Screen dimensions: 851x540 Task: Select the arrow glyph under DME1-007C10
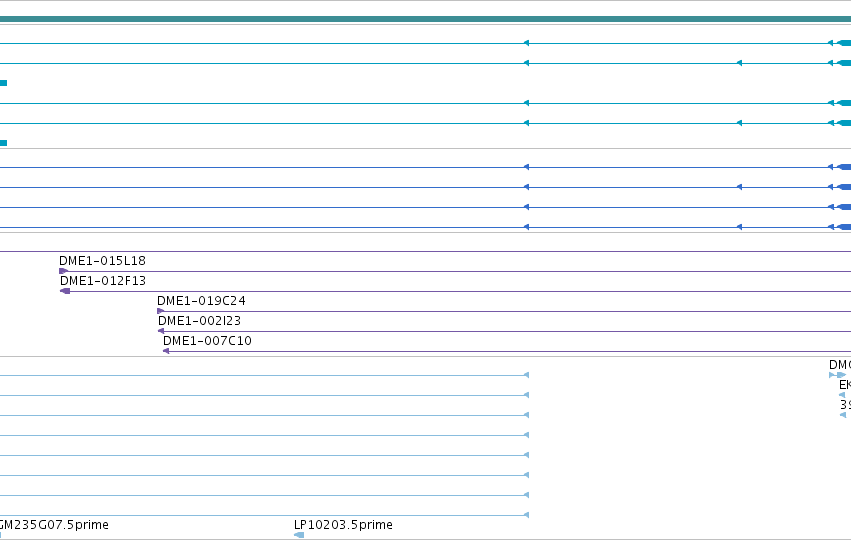point(166,351)
